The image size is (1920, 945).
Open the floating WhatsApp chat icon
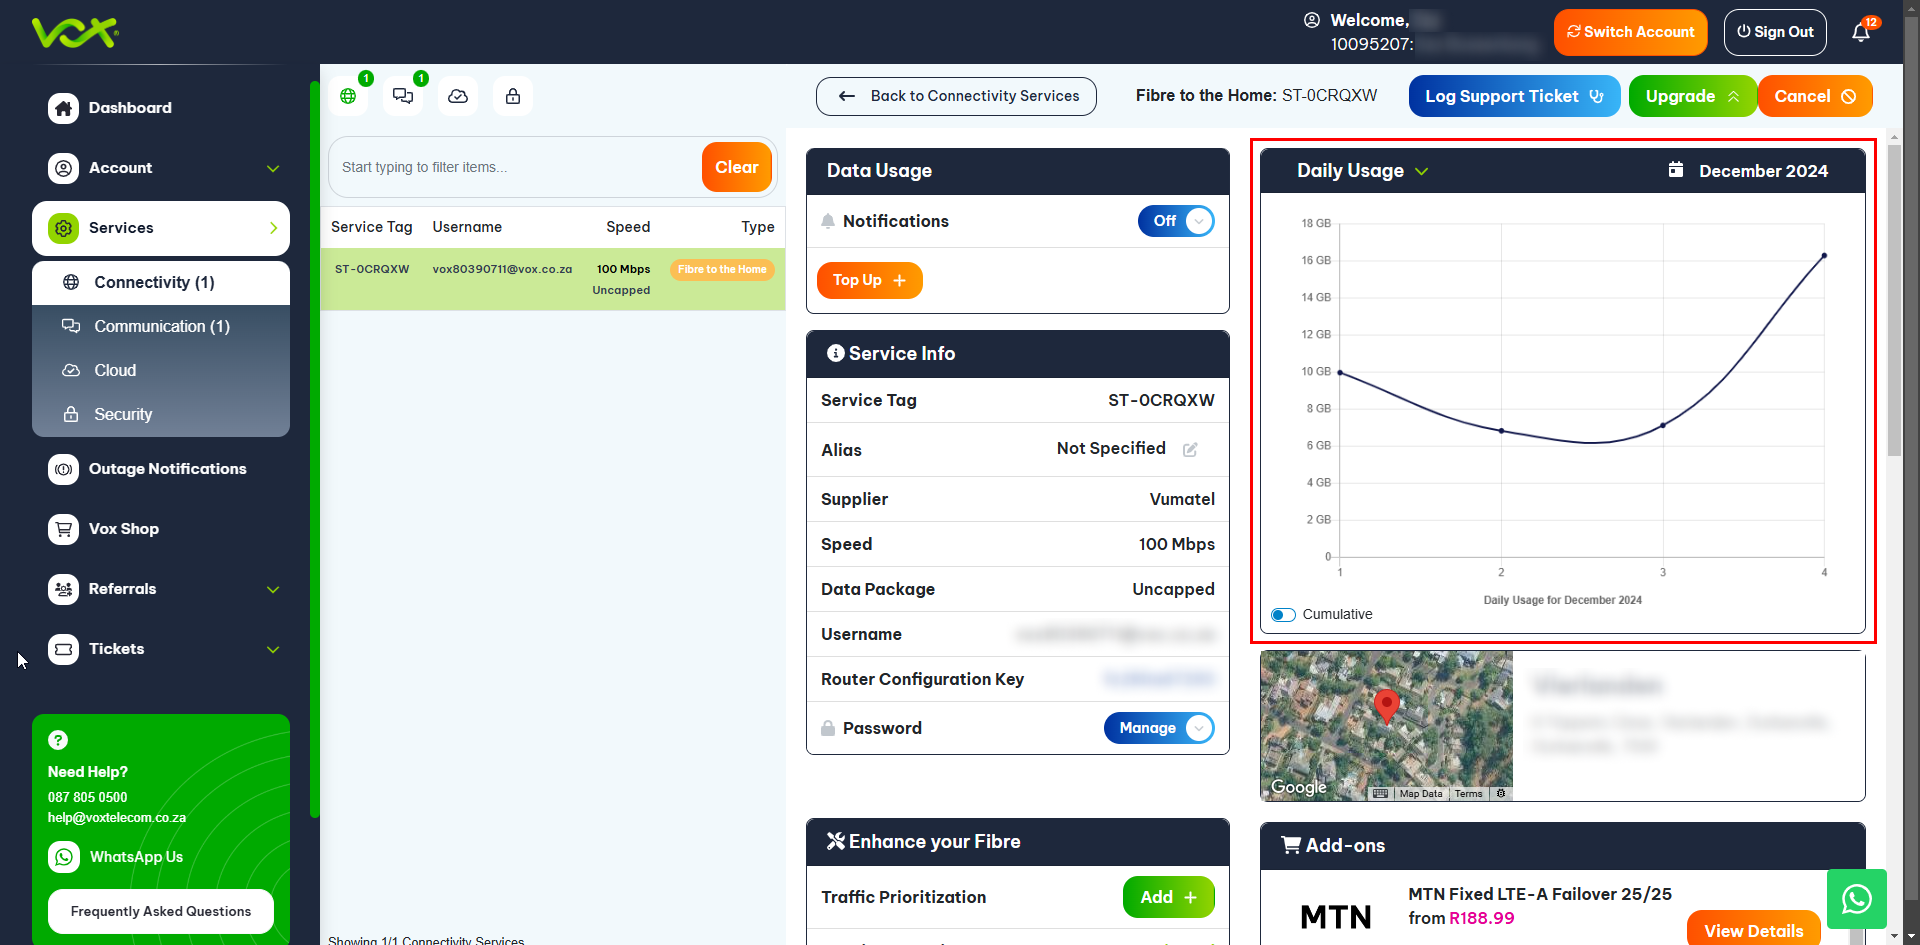(1856, 899)
